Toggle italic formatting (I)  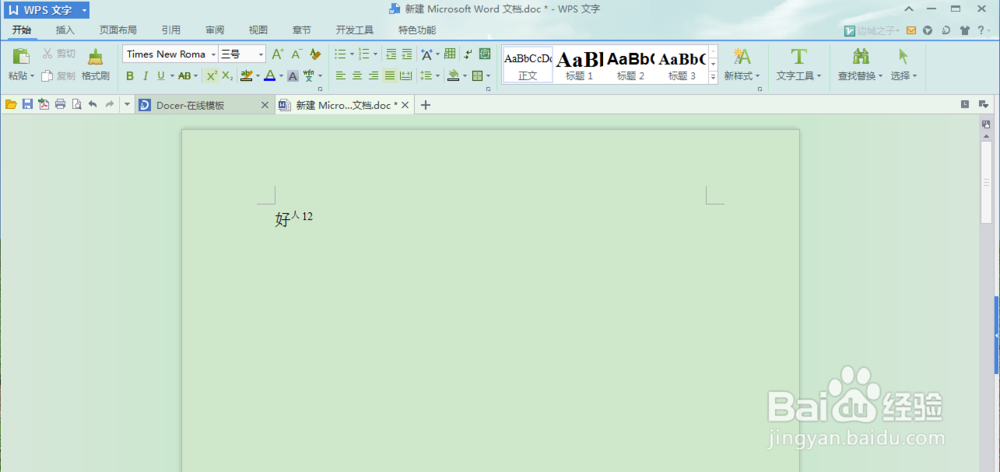tap(145, 76)
